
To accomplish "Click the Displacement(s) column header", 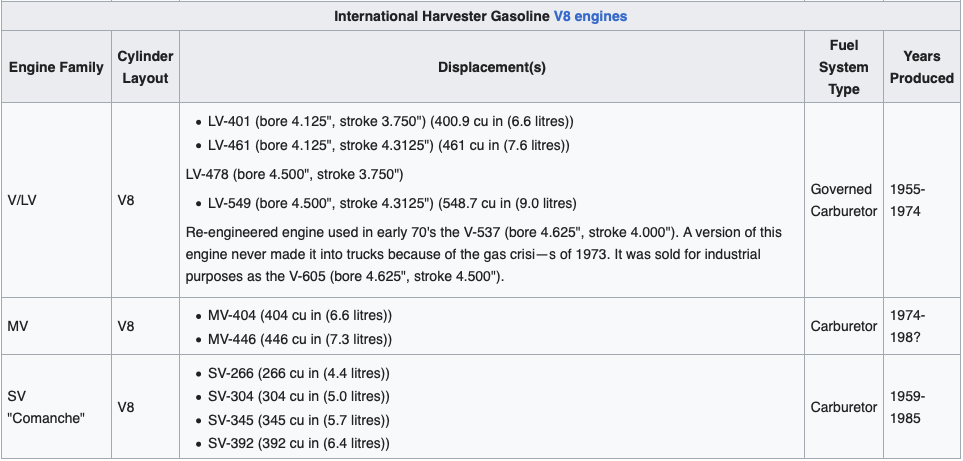I will pos(492,67).
